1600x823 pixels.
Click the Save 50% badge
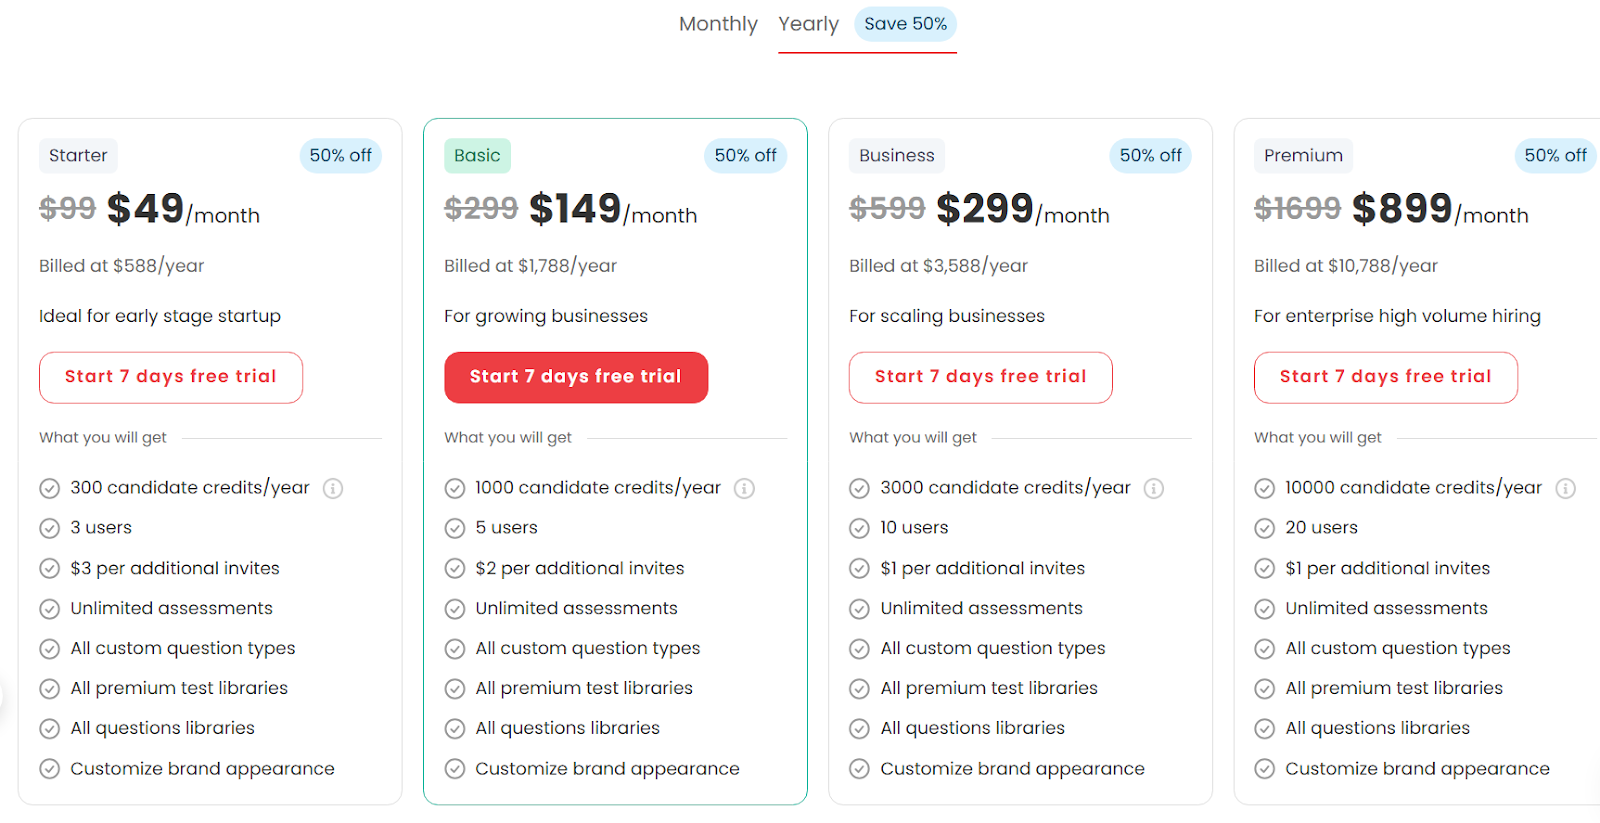click(905, 24)
